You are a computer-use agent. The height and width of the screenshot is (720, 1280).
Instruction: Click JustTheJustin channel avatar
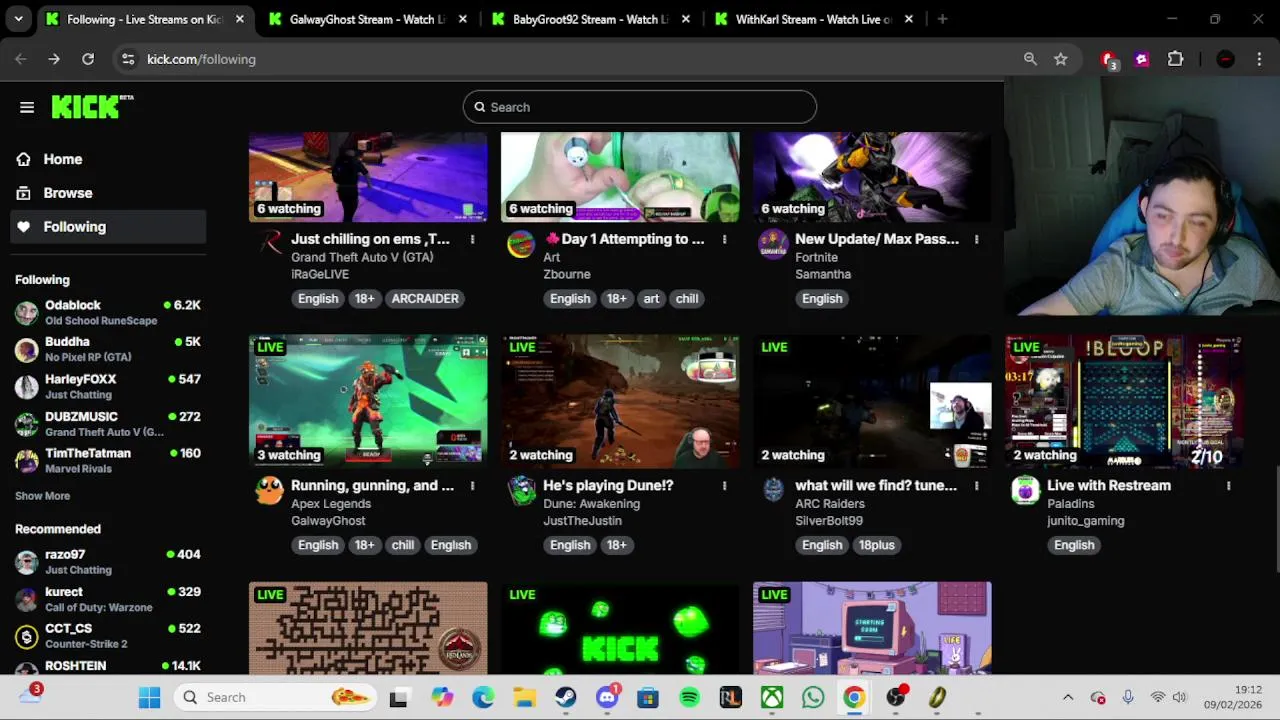pos(521,489)
